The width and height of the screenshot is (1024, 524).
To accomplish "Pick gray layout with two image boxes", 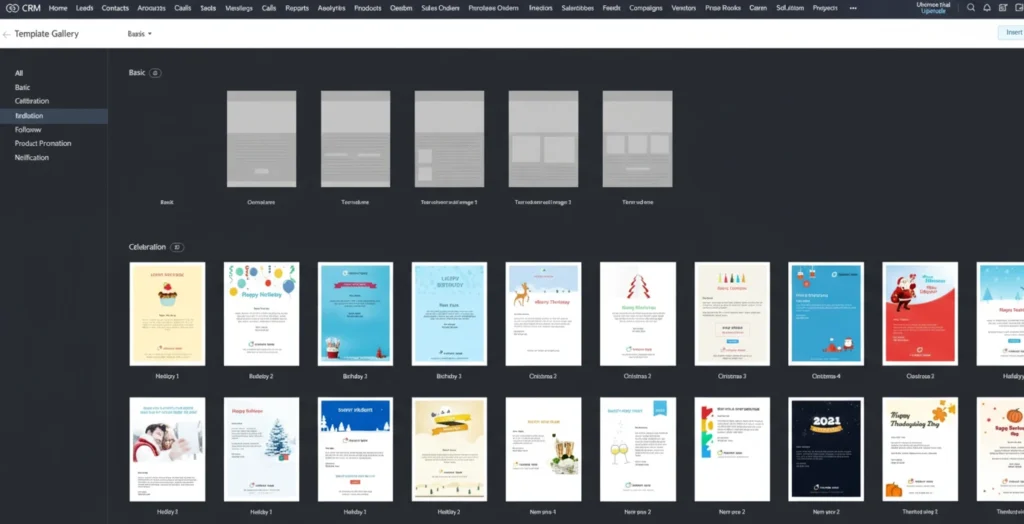I will [x=543, y=139].
